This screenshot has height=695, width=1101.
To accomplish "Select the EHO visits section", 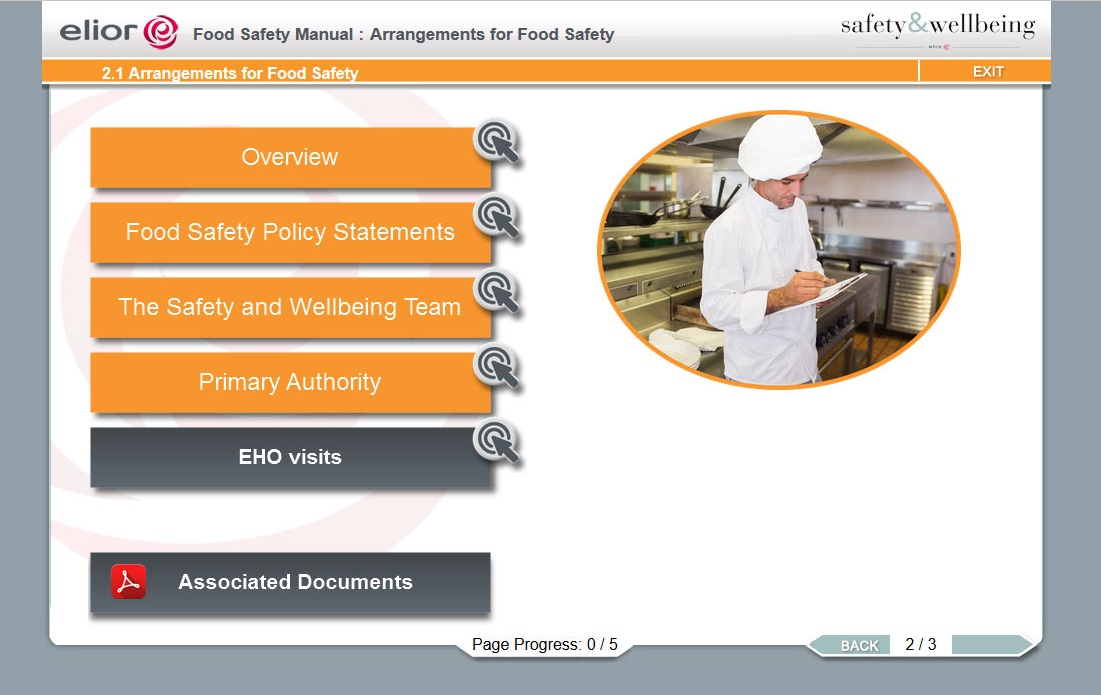I will (289, 457).
